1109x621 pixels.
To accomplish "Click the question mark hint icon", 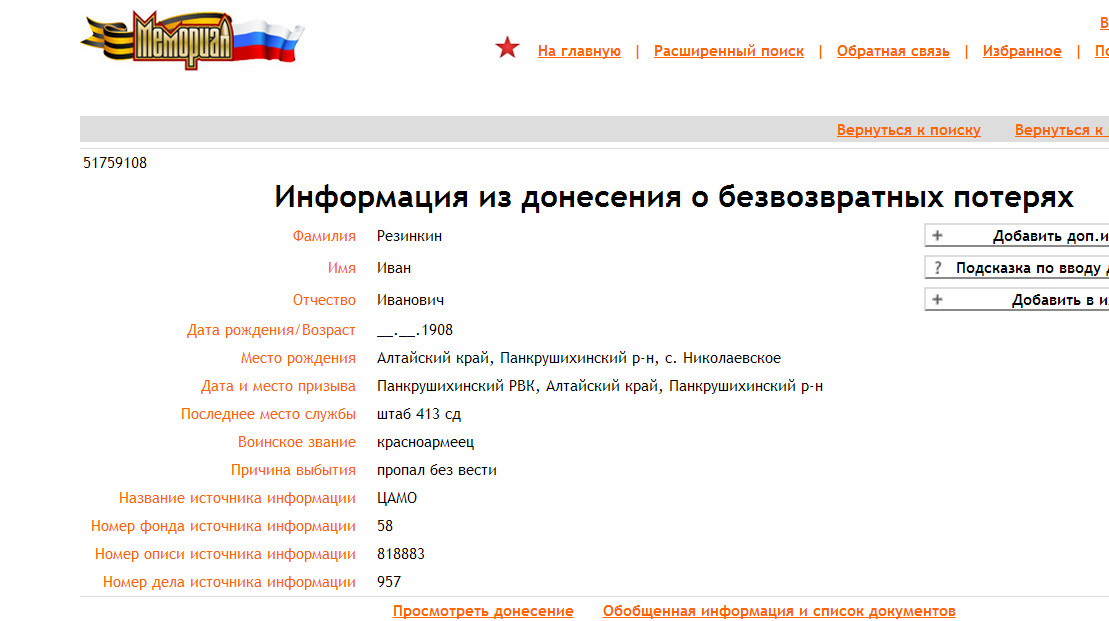I will tap(937, 268).
